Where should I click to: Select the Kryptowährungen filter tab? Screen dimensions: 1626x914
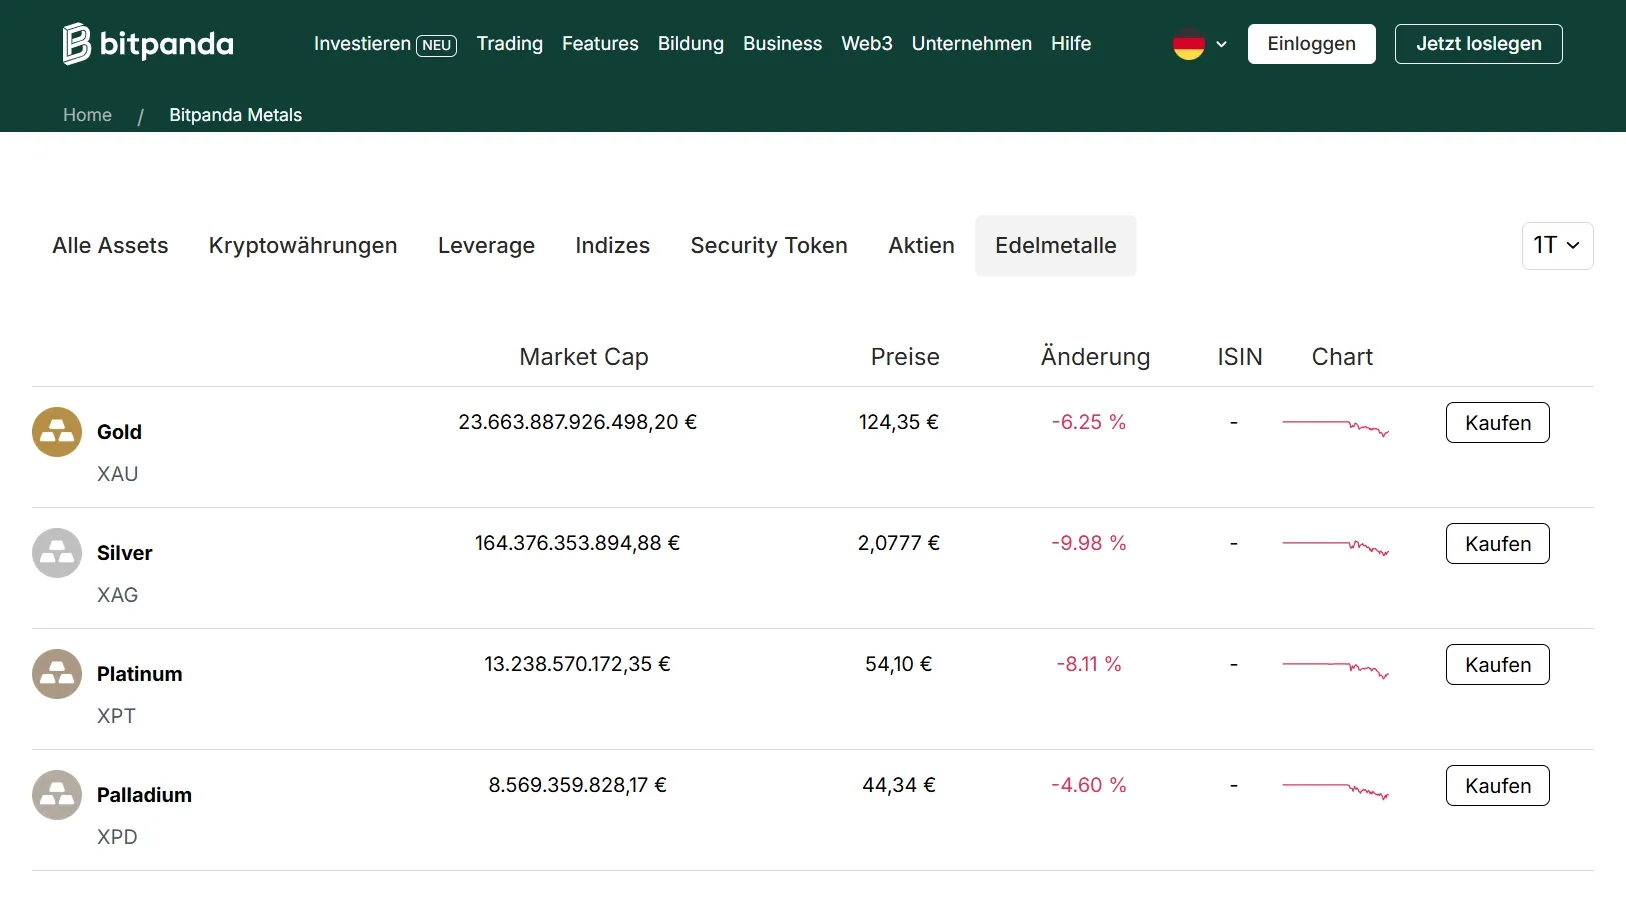pos(302,245)
